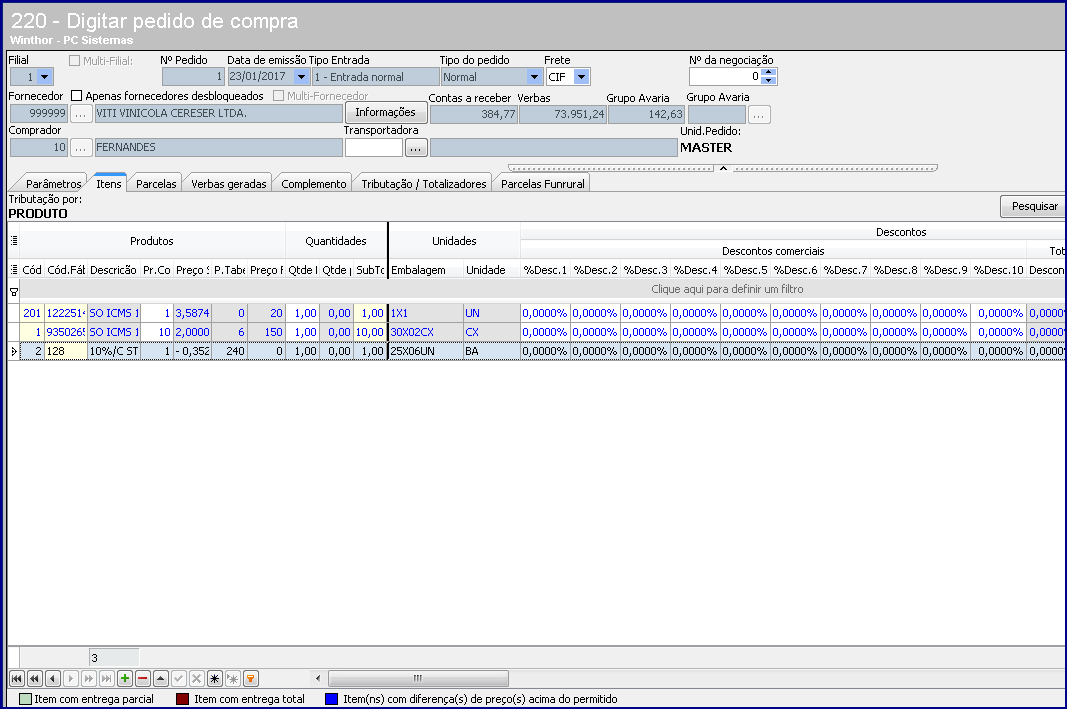Click row indicator arrow of item 128
Screen dimensions: 1067x709
coord(14,351)
